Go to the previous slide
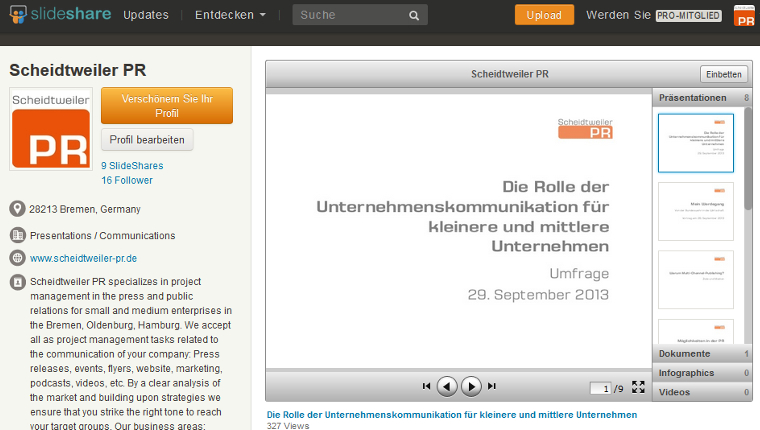The height and width of the screenshot is (430, 760). [x=447, y=386]
